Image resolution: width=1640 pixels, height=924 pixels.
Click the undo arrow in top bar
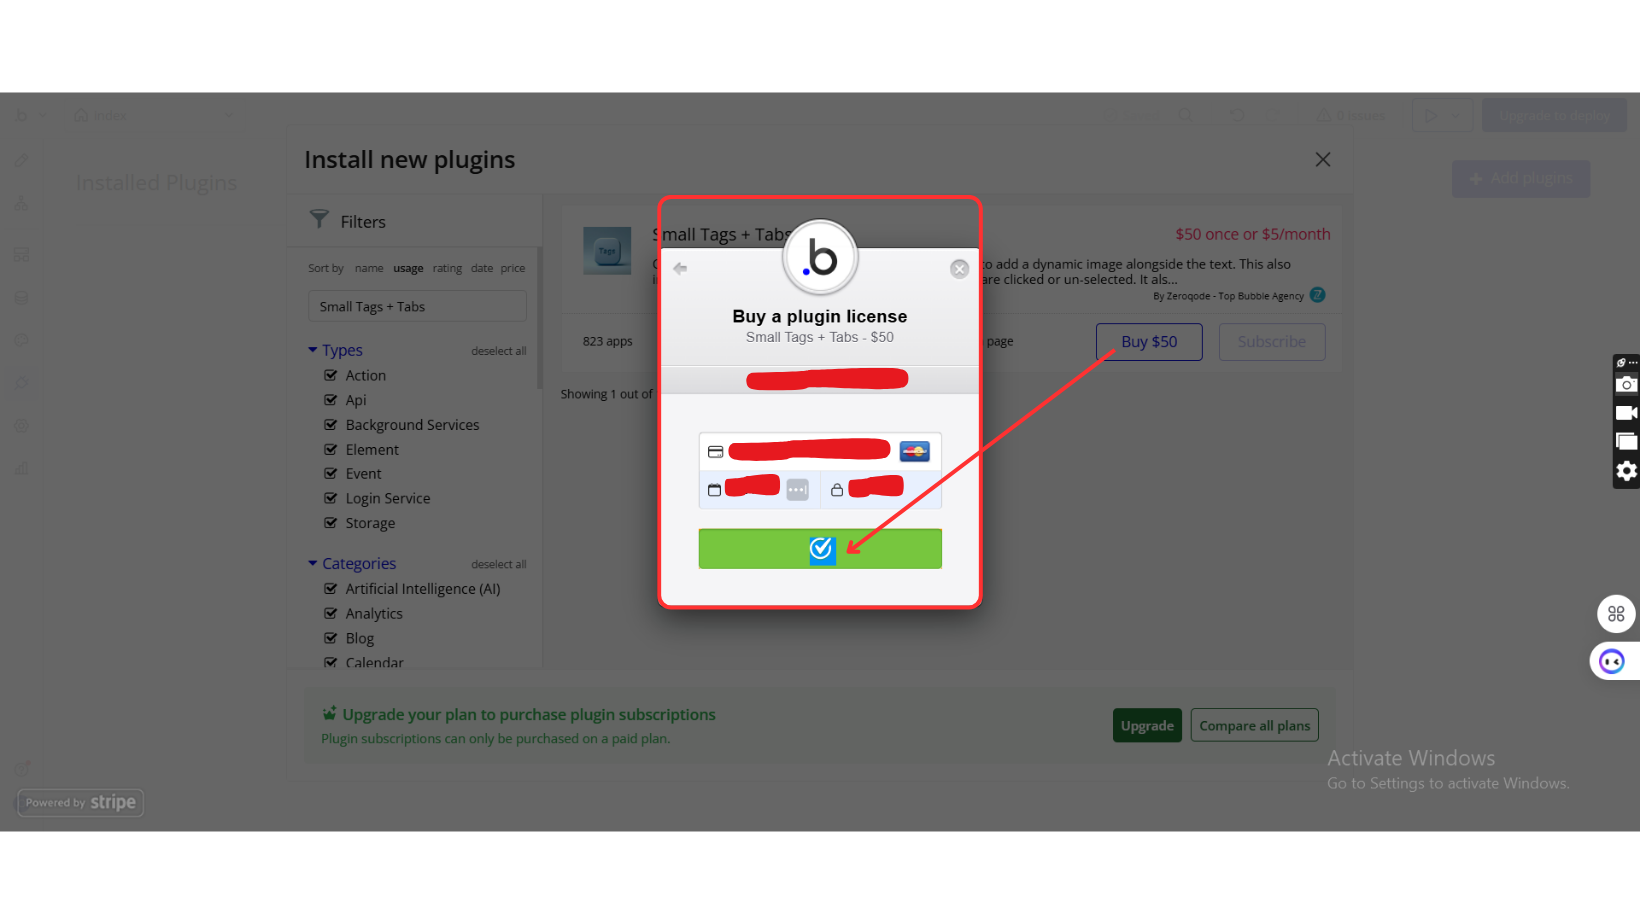coord(1237,115)
